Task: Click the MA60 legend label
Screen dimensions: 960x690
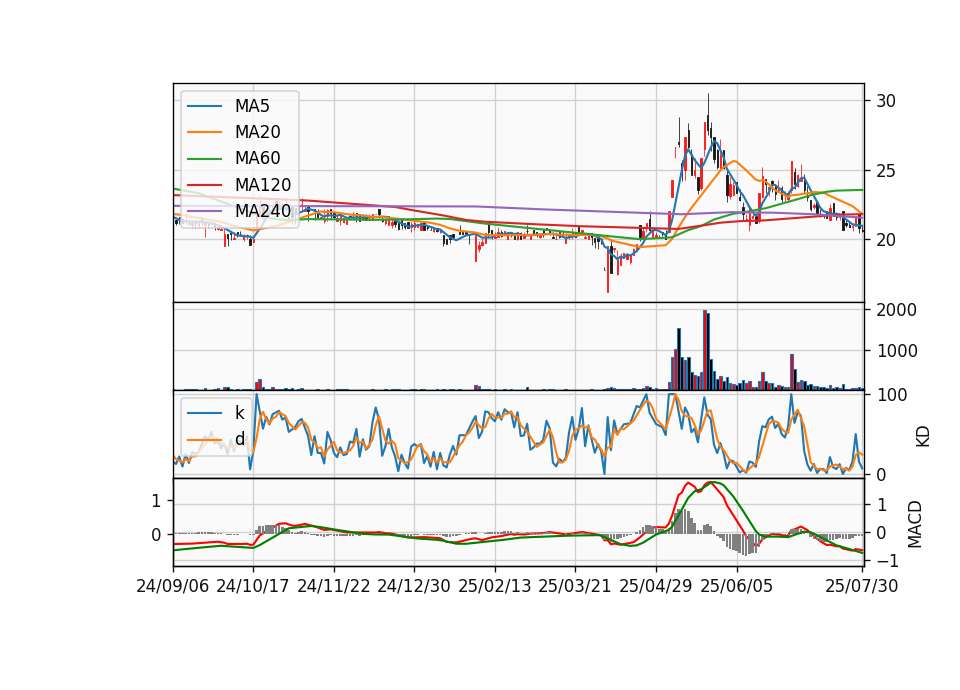Action: [257, 159]
